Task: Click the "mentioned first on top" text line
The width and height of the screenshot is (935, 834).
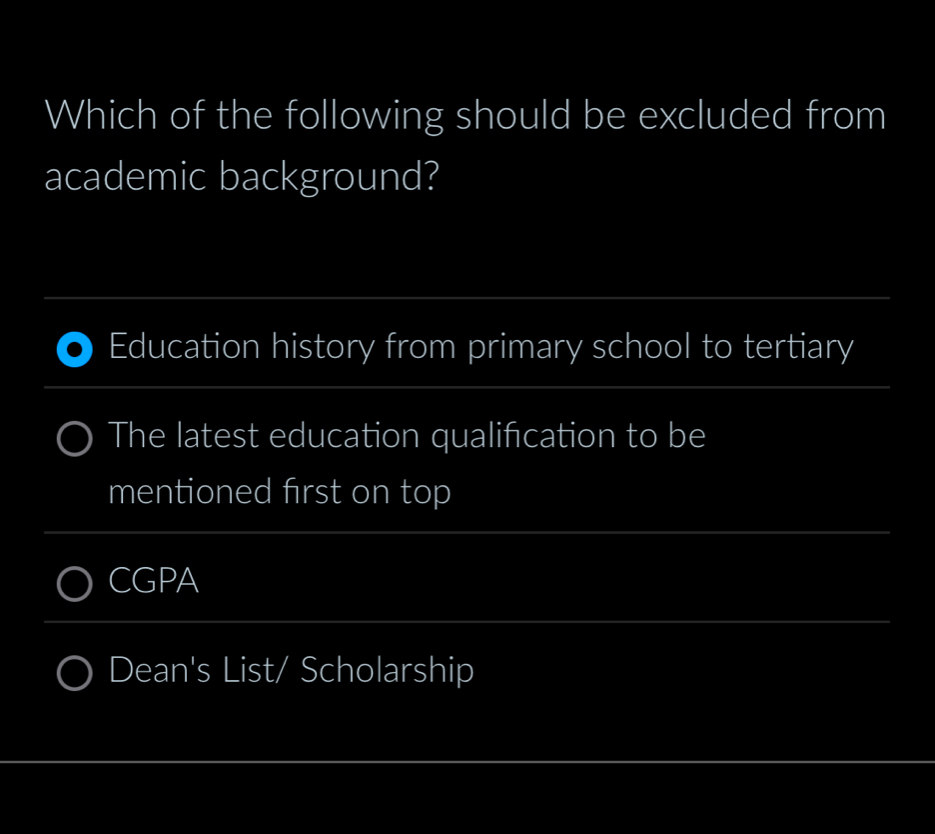Action: click(x=279, y=492)
